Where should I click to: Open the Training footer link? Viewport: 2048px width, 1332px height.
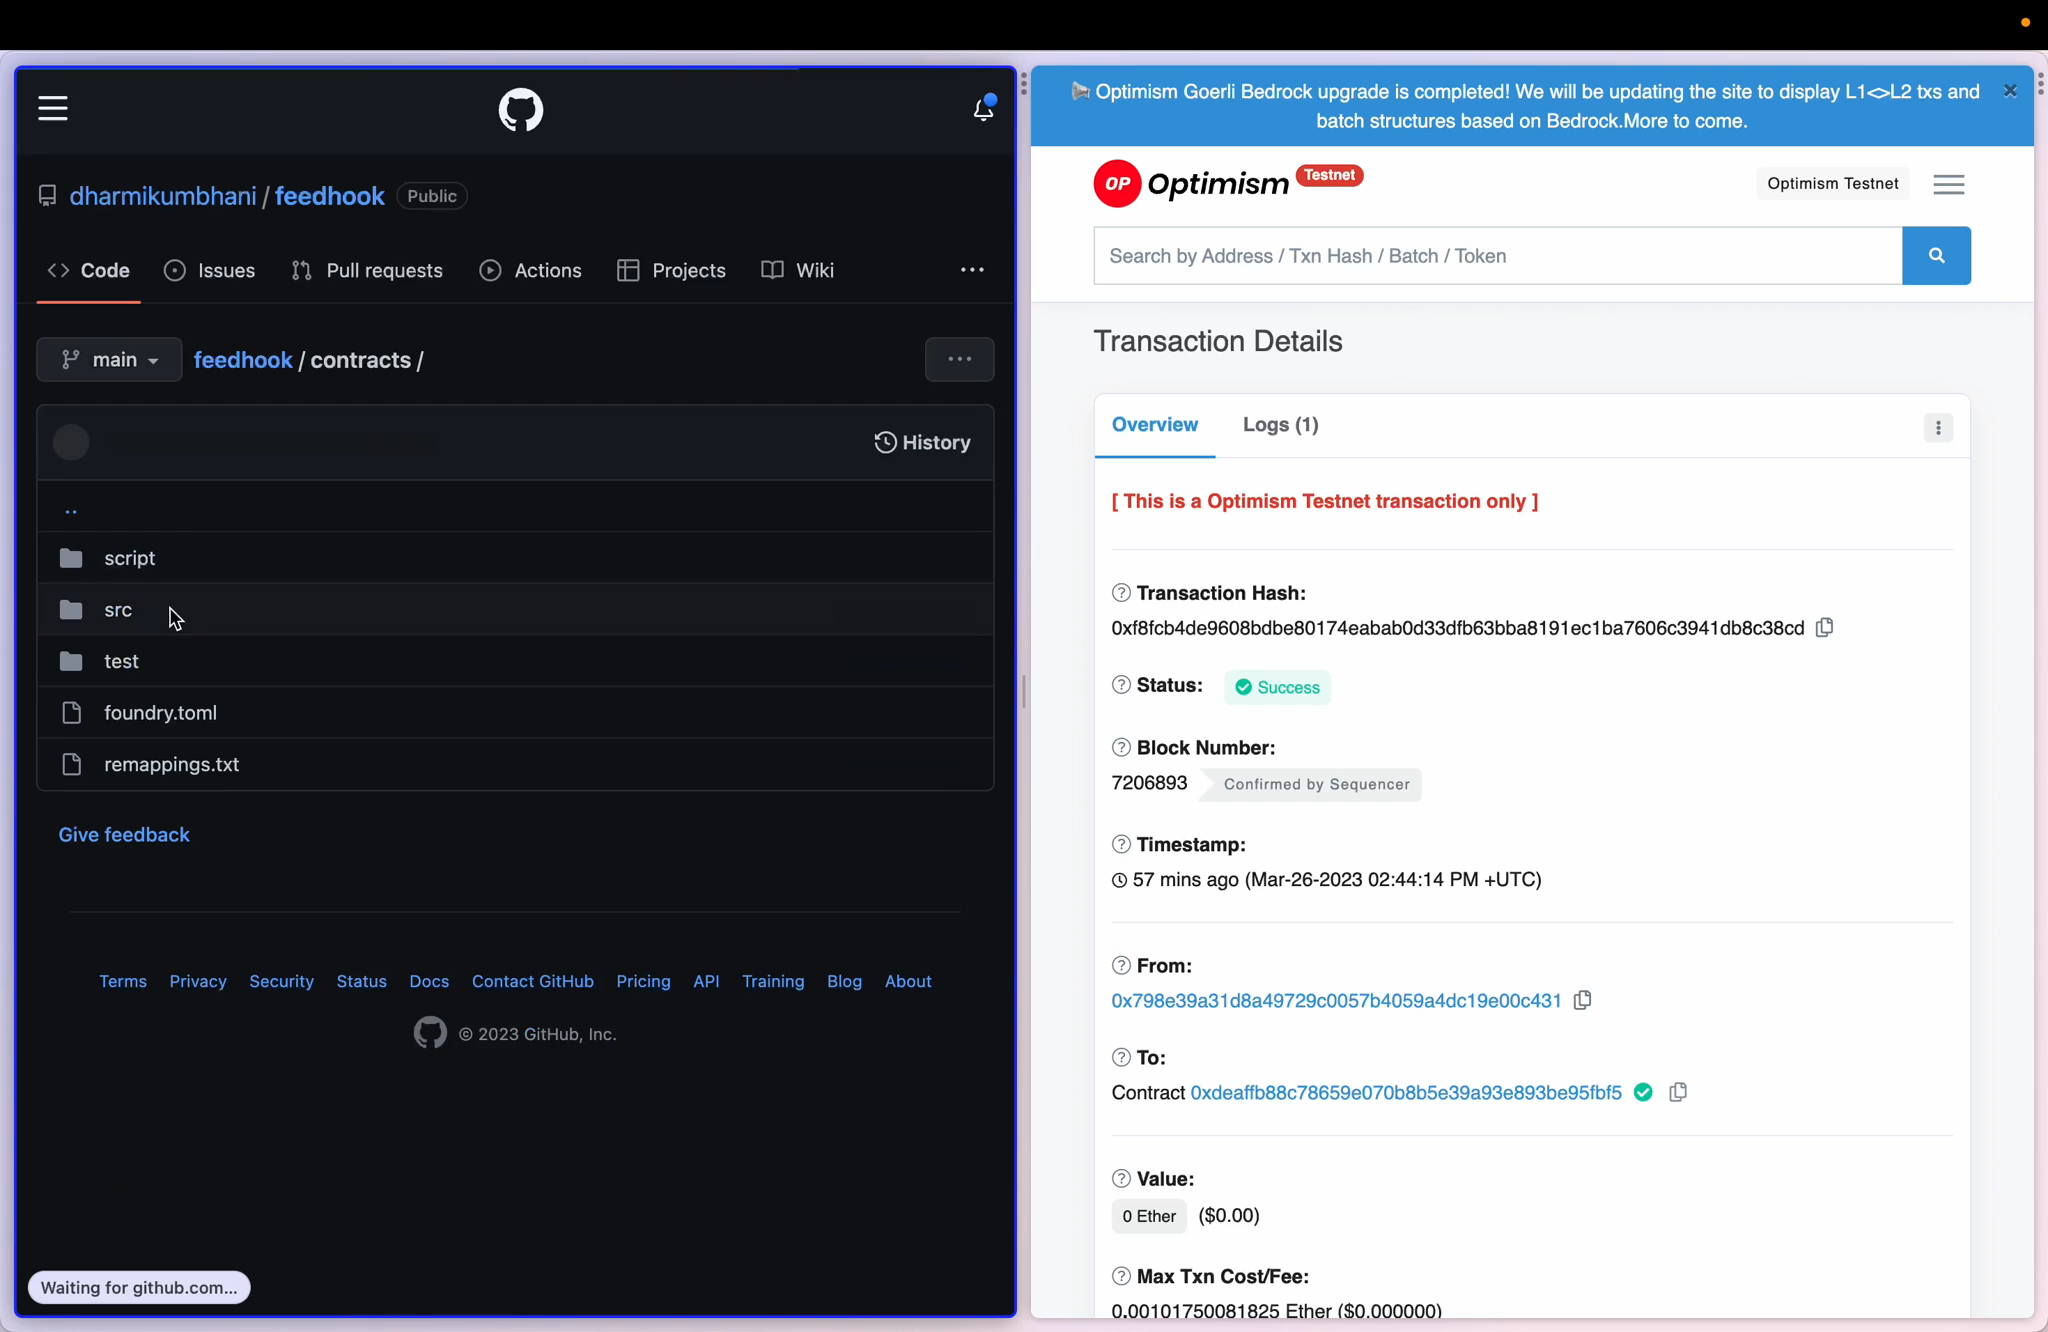pos(773,981)
